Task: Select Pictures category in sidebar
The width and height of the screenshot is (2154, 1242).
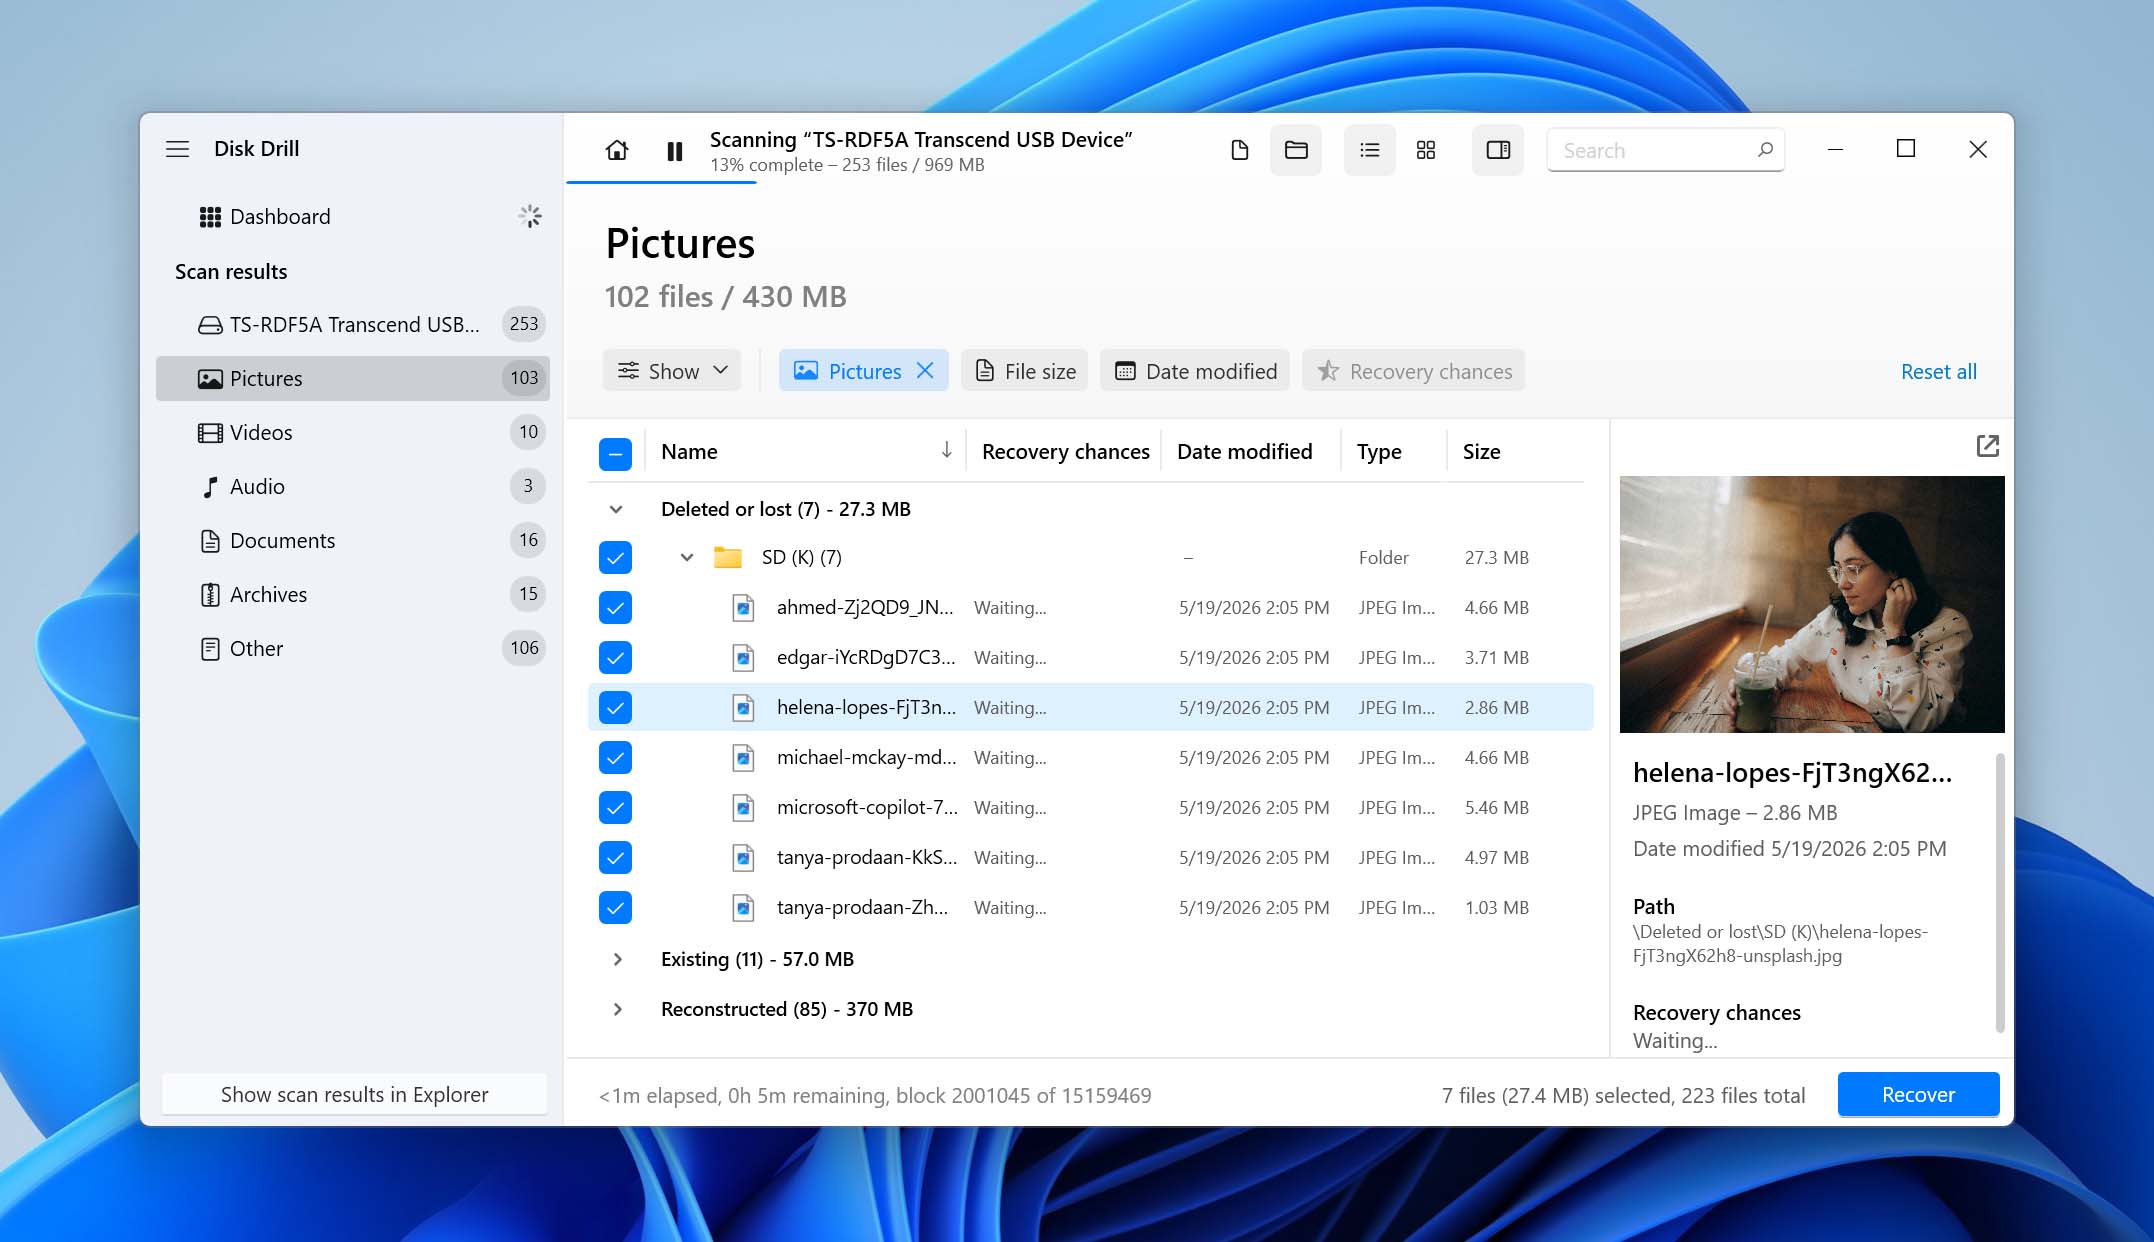Action: coord(353,378)
